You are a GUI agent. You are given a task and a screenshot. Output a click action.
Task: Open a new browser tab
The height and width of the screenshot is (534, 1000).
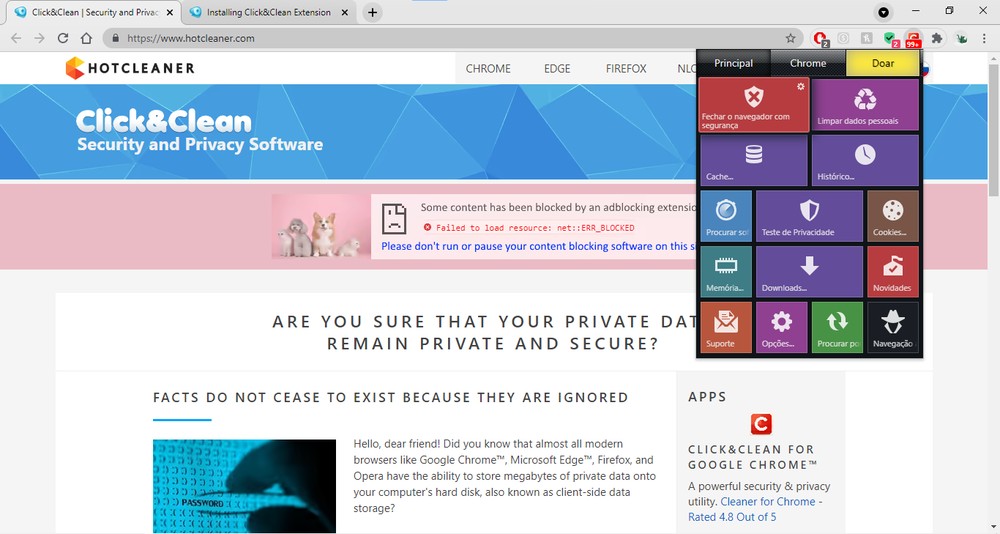coord(372,12)
